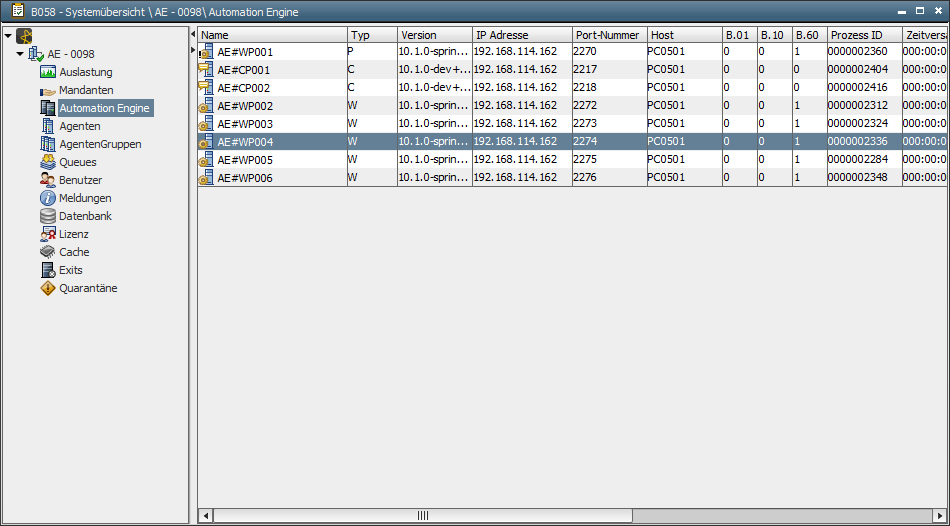Open Quarantäne tree entry

point(88,288)
